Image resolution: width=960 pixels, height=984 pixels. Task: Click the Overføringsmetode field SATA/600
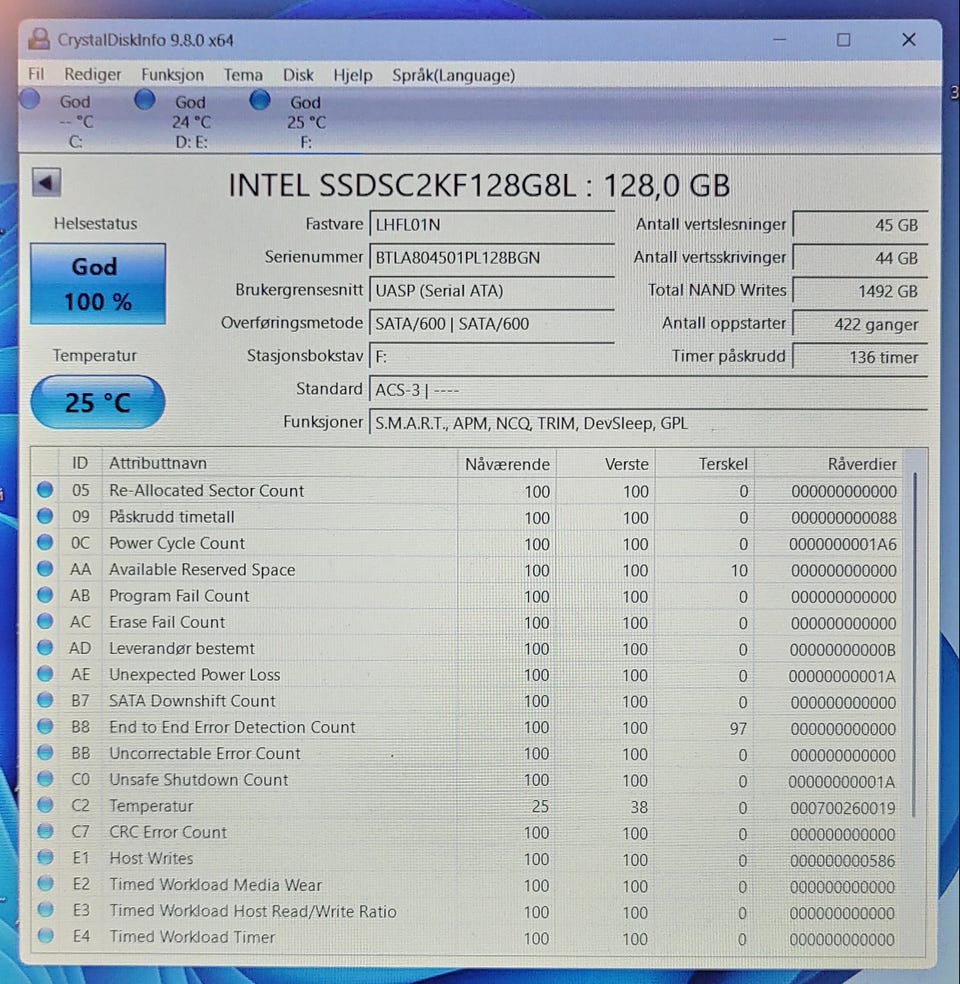tap(492, 324)
